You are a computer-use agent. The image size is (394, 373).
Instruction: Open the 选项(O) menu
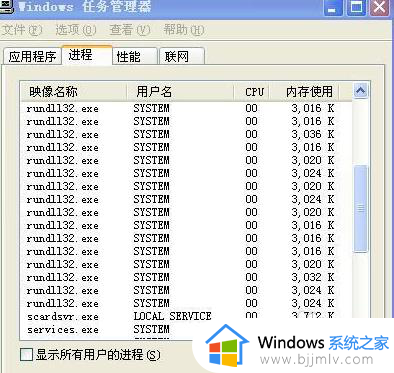tap(76, 30)
